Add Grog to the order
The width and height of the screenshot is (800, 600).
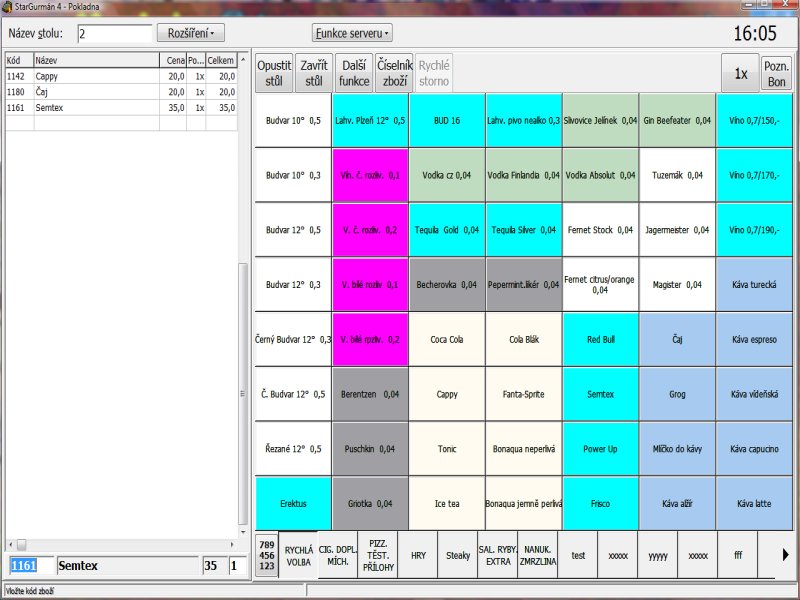click(x=677, y=394)
